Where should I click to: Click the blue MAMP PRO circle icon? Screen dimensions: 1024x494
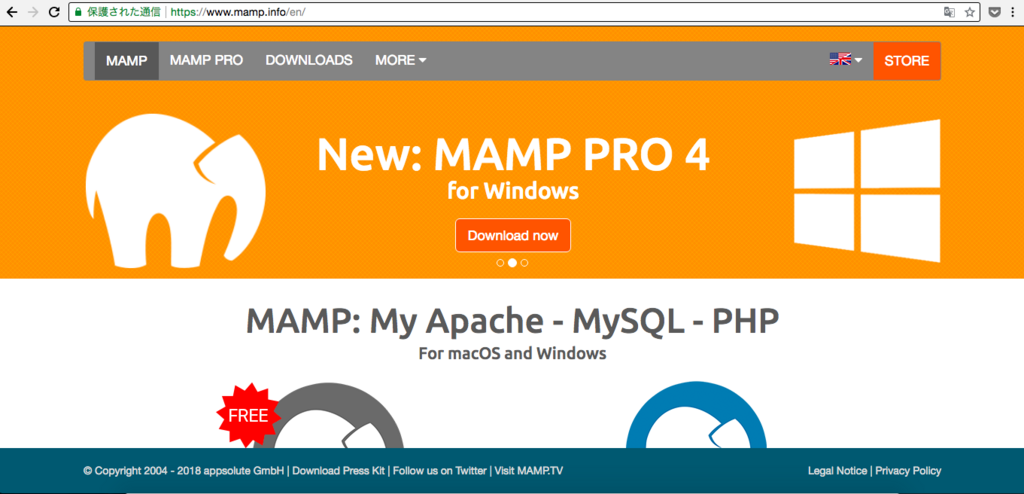pos(696,416)
